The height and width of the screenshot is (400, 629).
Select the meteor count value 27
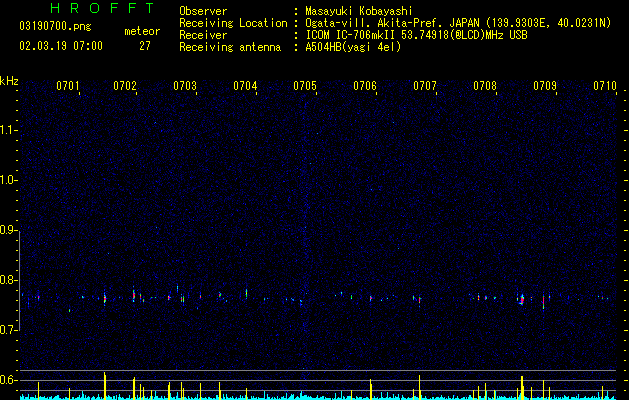coord(145,46)
